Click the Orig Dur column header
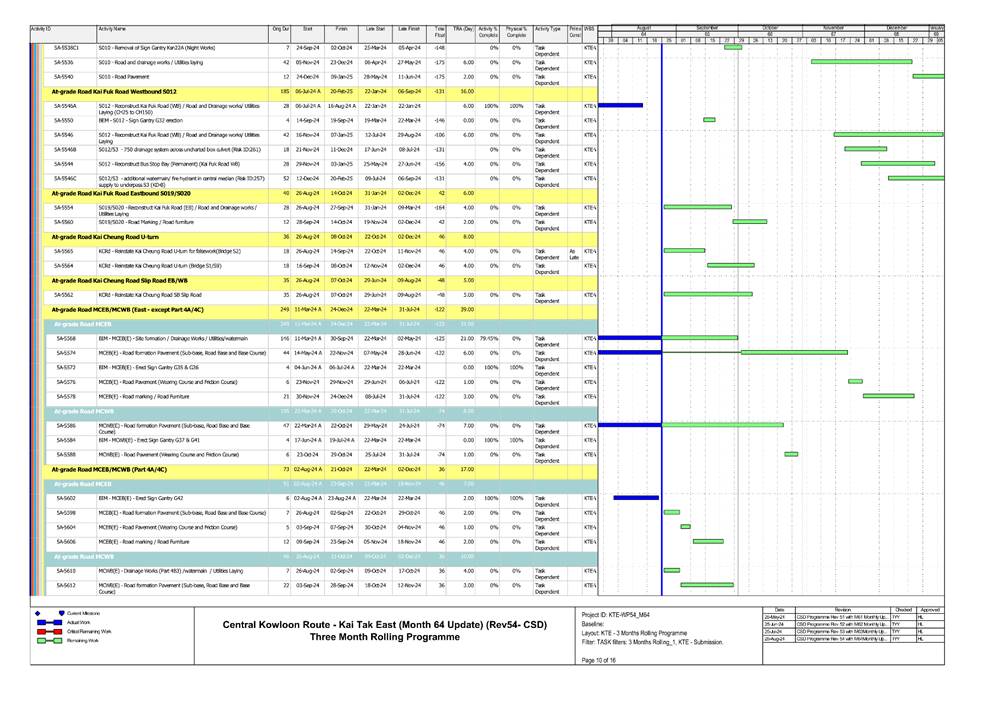Screen dimensions: 1001x708 (281, 31)
